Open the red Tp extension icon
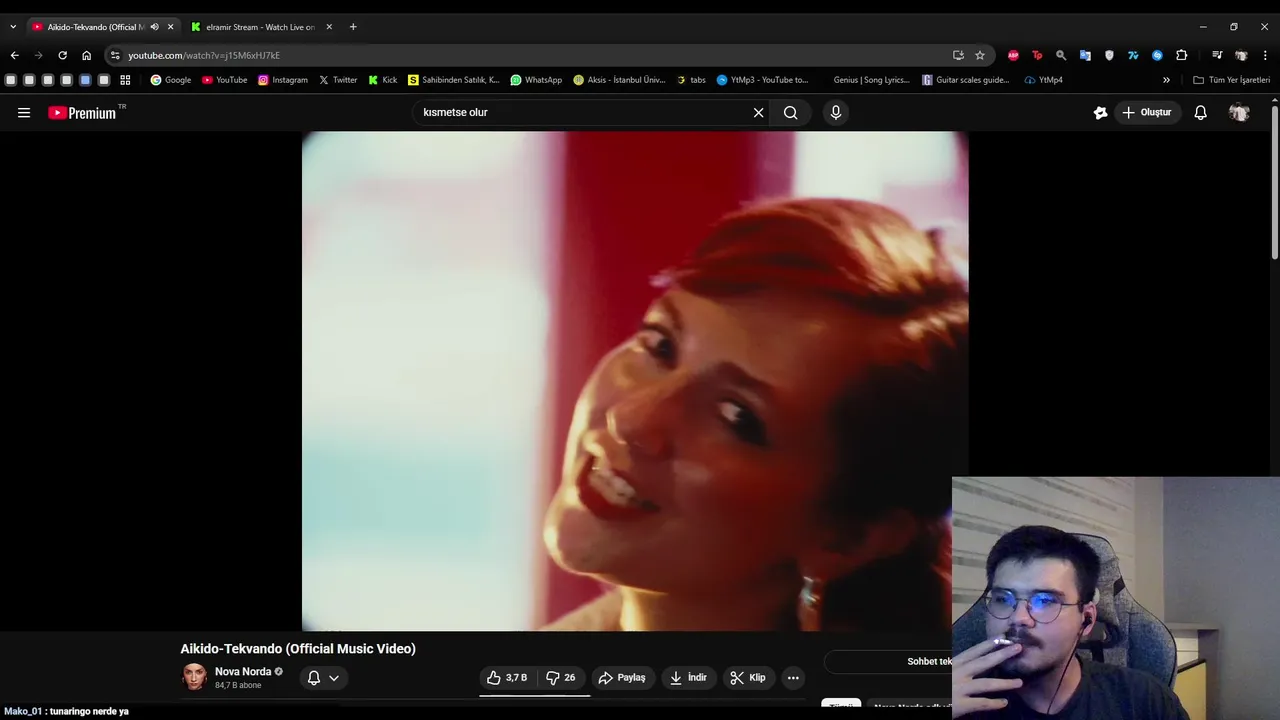The image size is (1280, 720). point(1037,55)
